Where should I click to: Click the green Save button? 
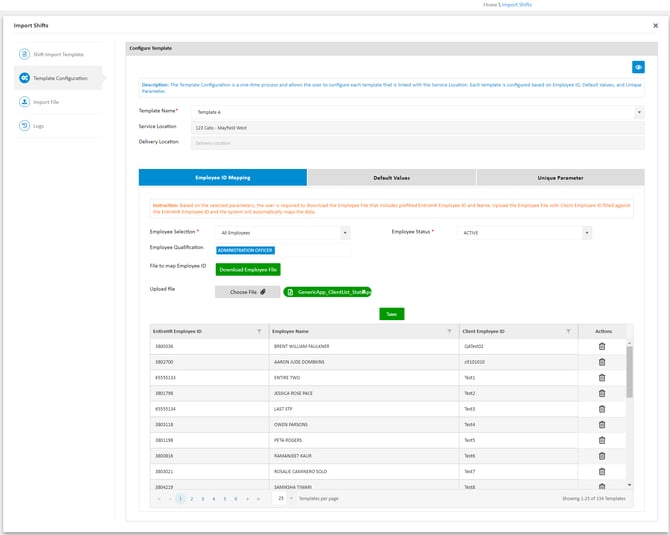(x=391, y=314)
